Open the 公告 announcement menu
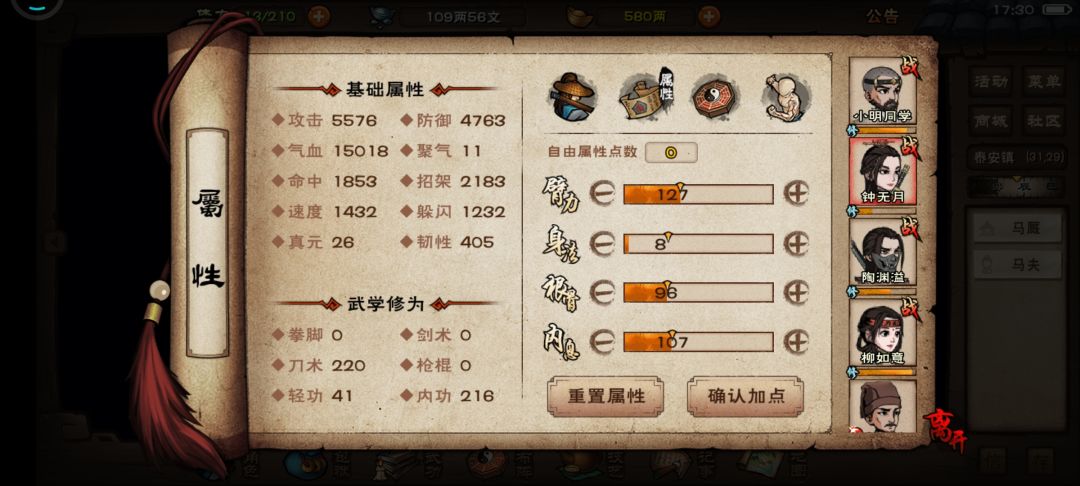The height and width of the screenshot is (486, 1080). 882,17
